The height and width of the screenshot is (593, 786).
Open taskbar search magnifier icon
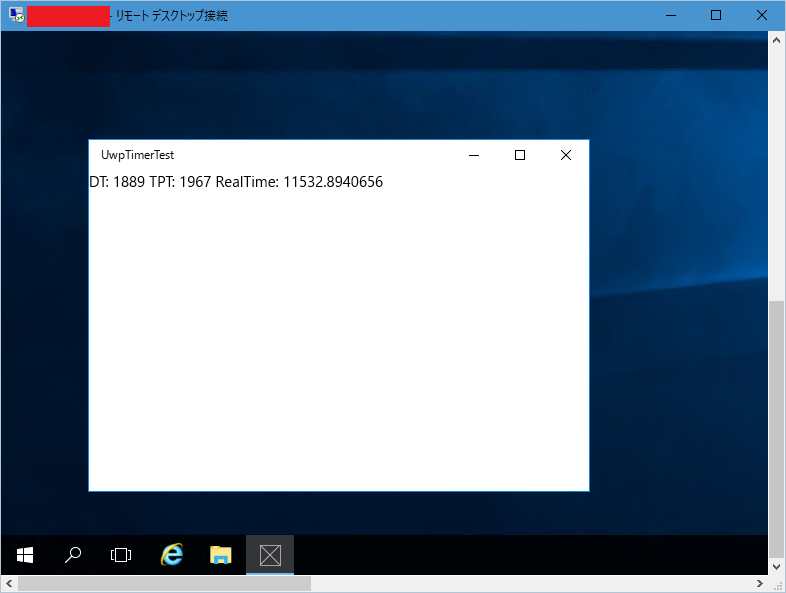click(73, 555)
